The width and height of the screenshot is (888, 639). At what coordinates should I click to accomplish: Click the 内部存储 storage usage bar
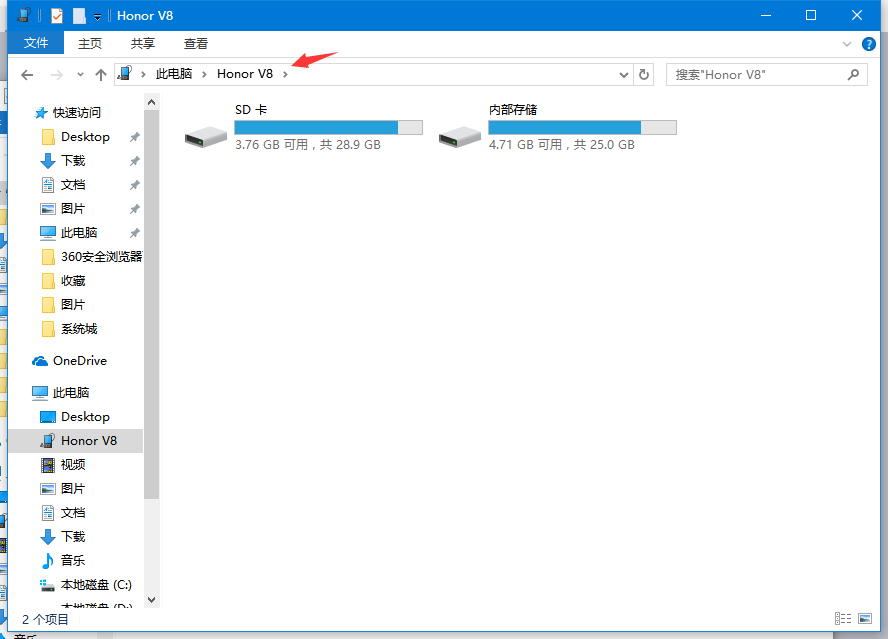click(x=582, y=127)
